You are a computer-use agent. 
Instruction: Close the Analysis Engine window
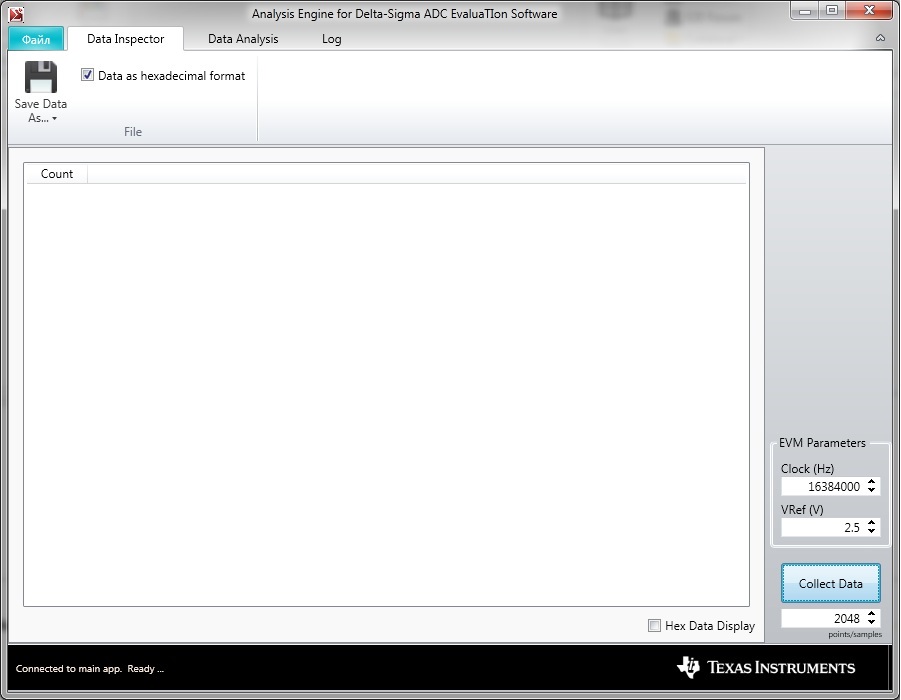pyautogui.click(x=869, y=11)
